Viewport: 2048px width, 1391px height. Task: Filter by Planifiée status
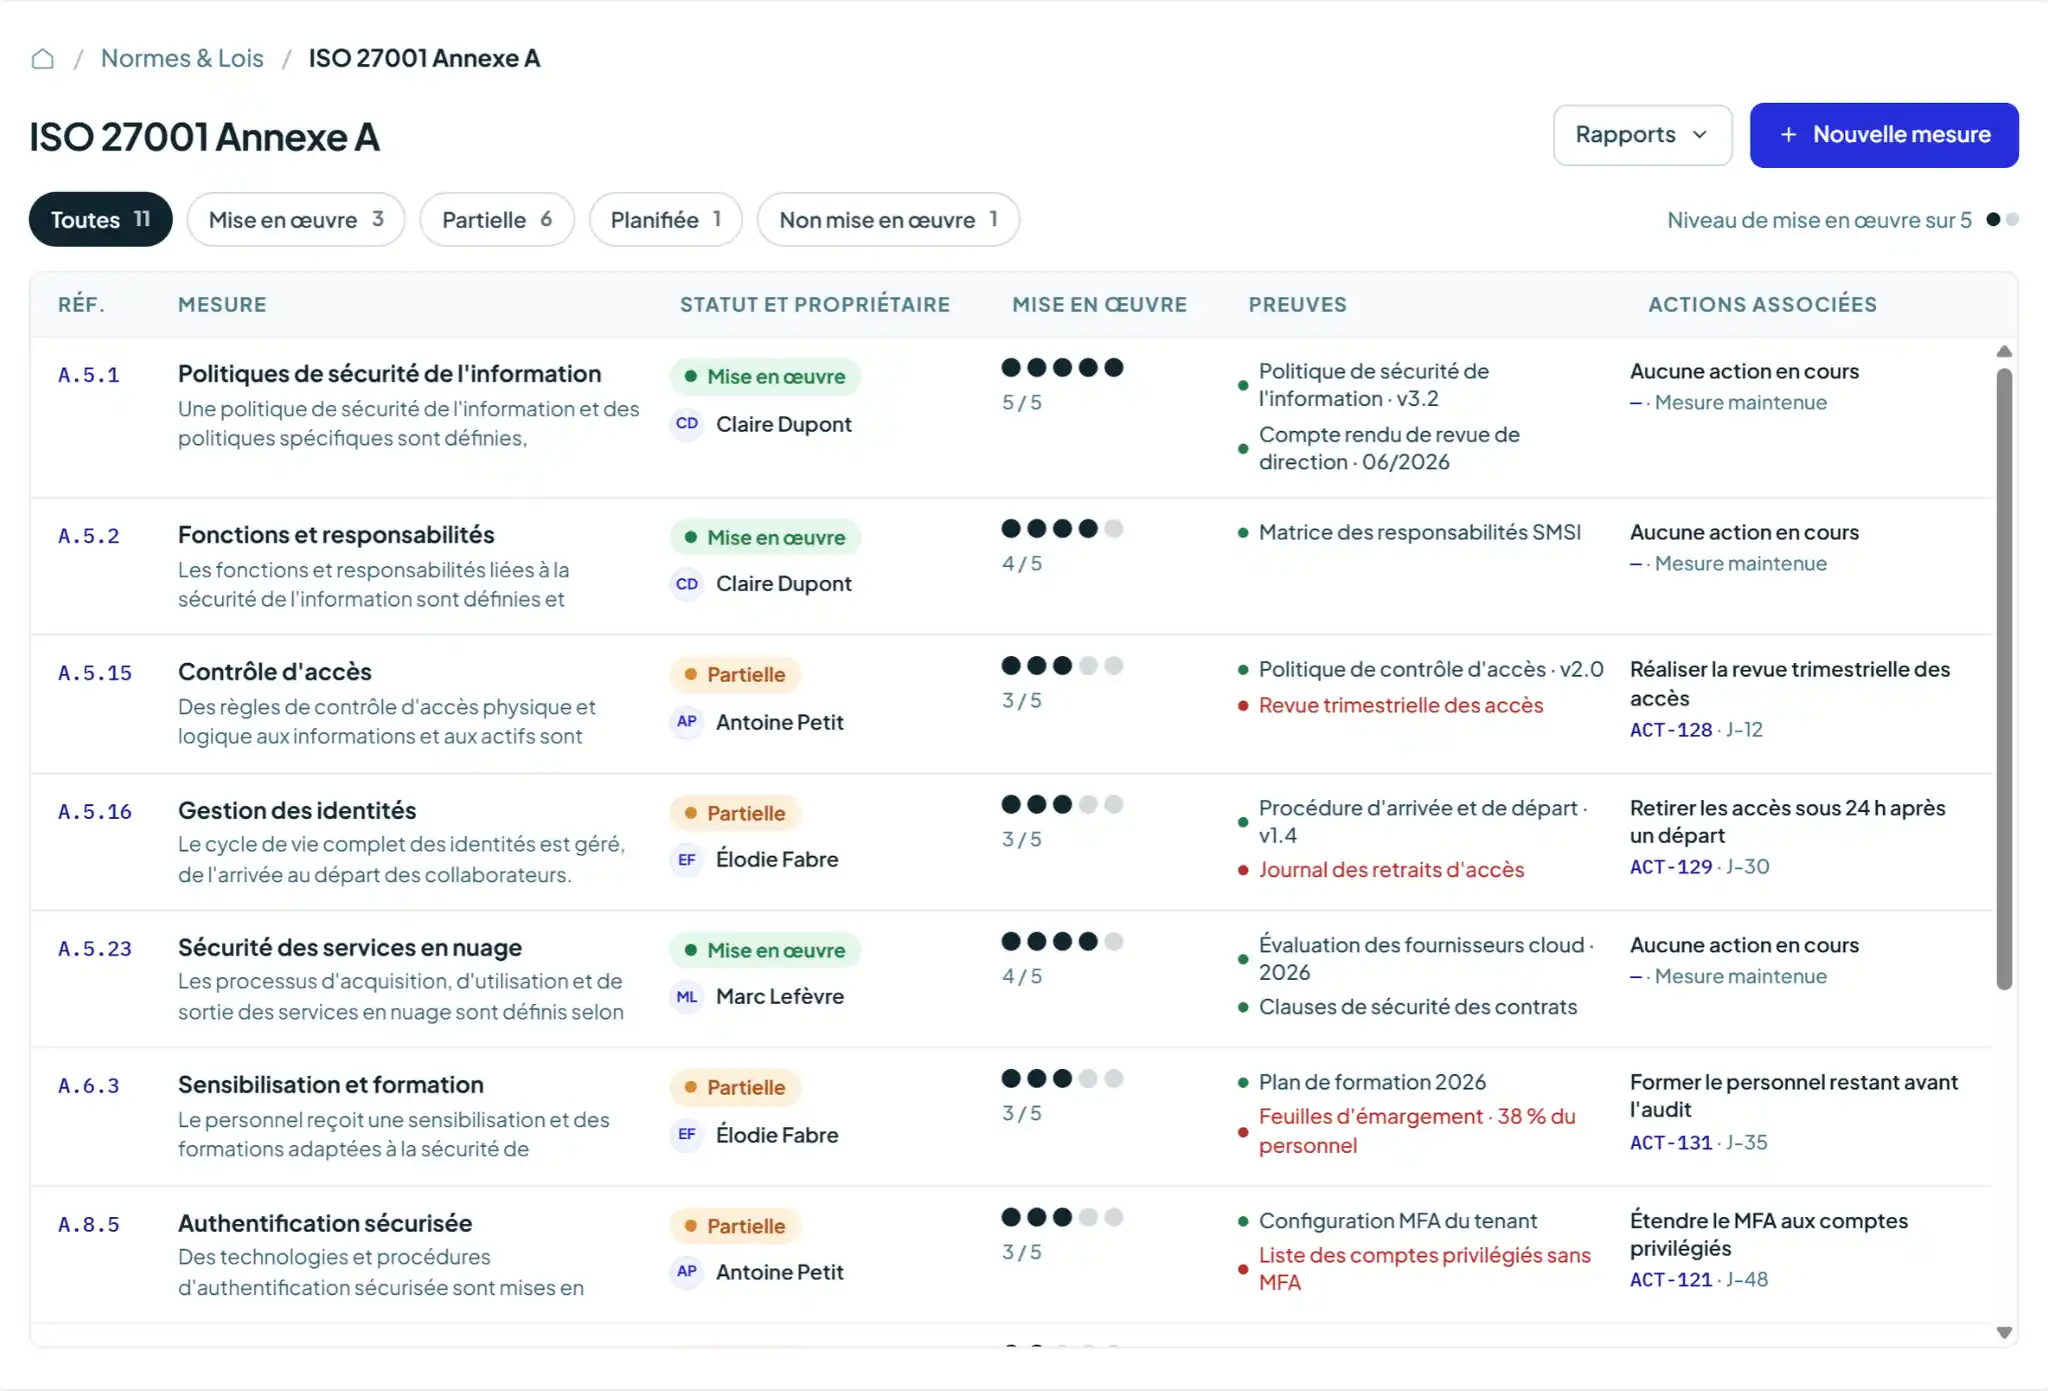(x=665, y=219)
